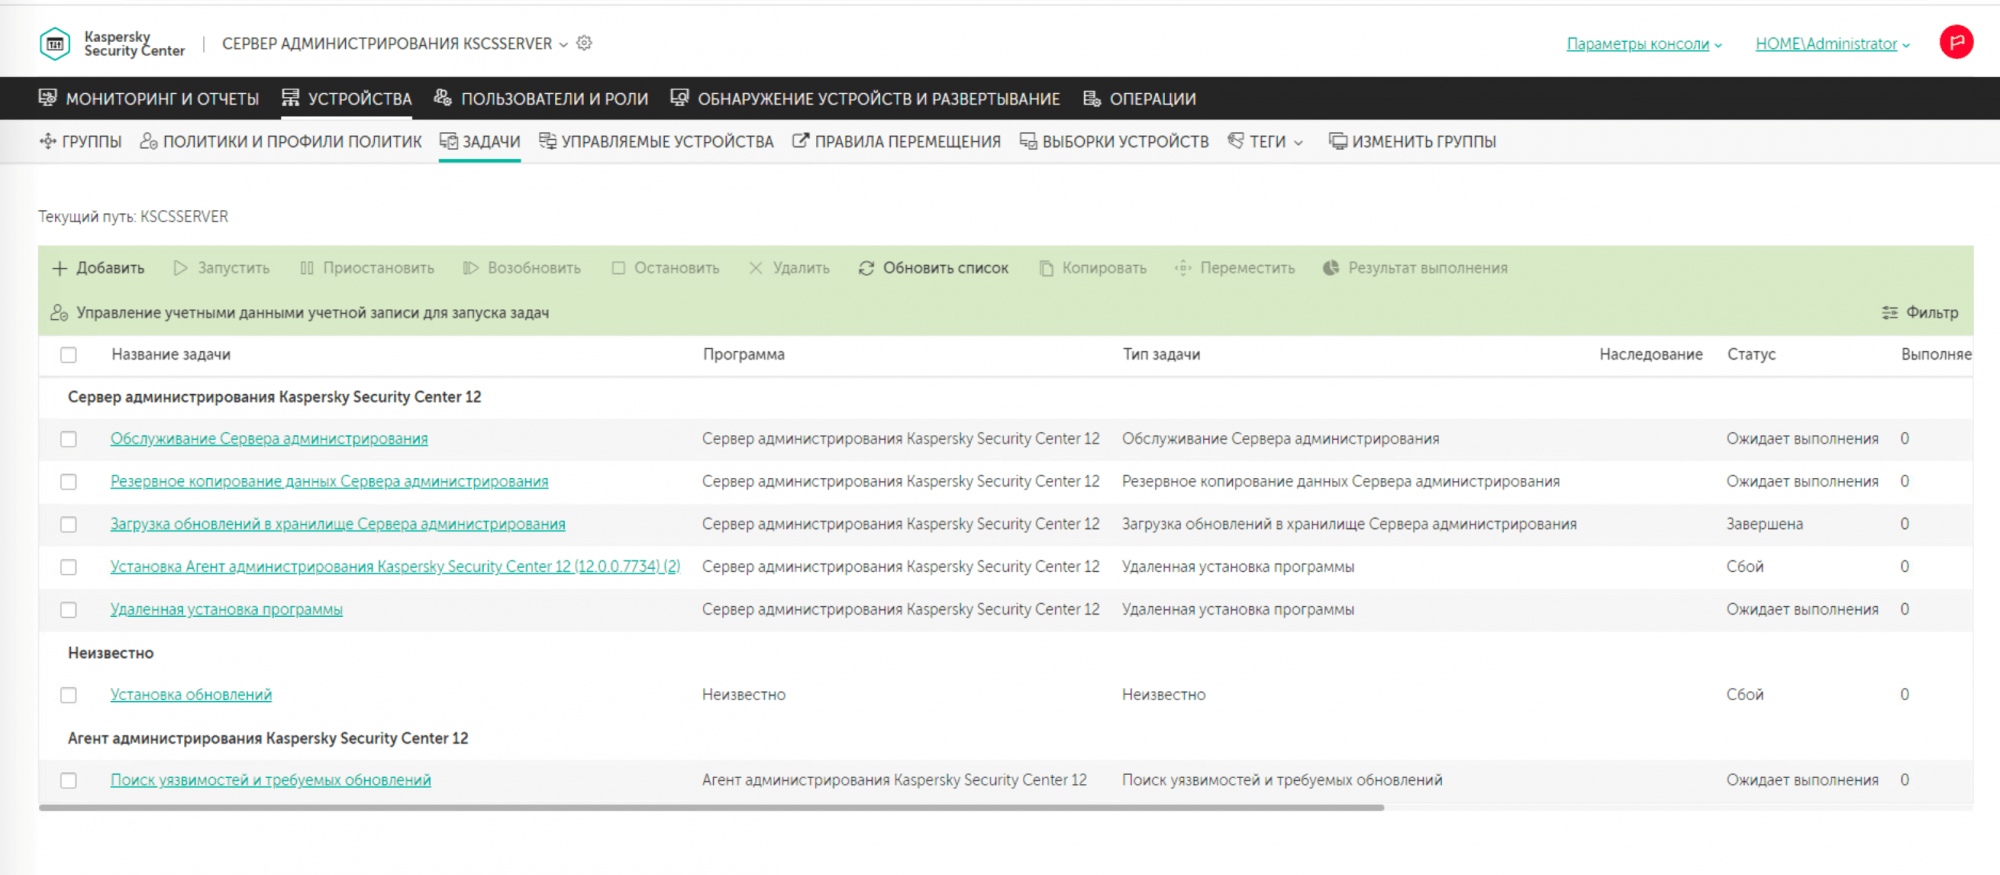Click the Kaspersky Security Center logo icon

tap(55, 44)
